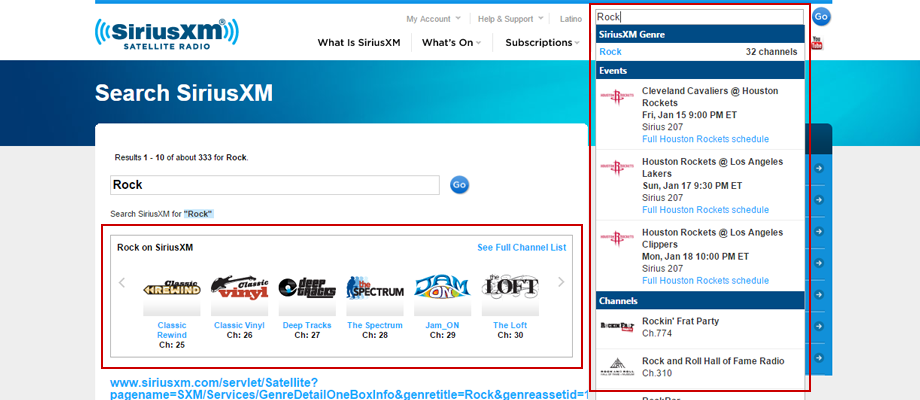Click Go button beside top search field
920x400 pixels.
(821, 17)
